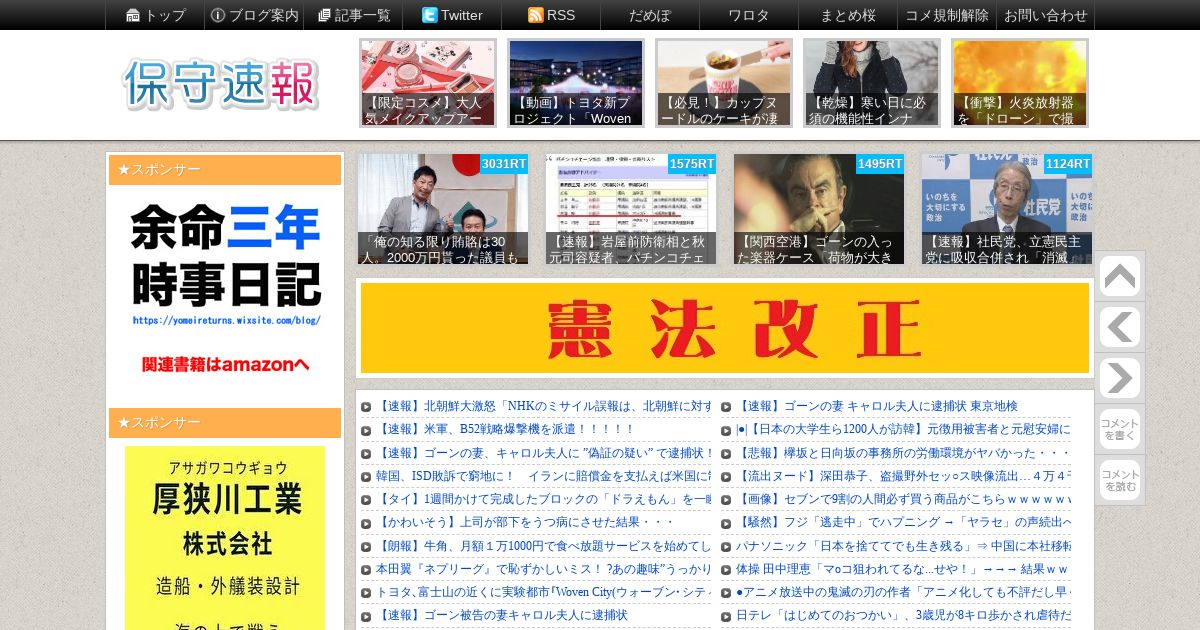Open ゴーンの妻、キャロル夫人に偽証の疑い link
1200x630 pixels.
[x=544, y=453]
